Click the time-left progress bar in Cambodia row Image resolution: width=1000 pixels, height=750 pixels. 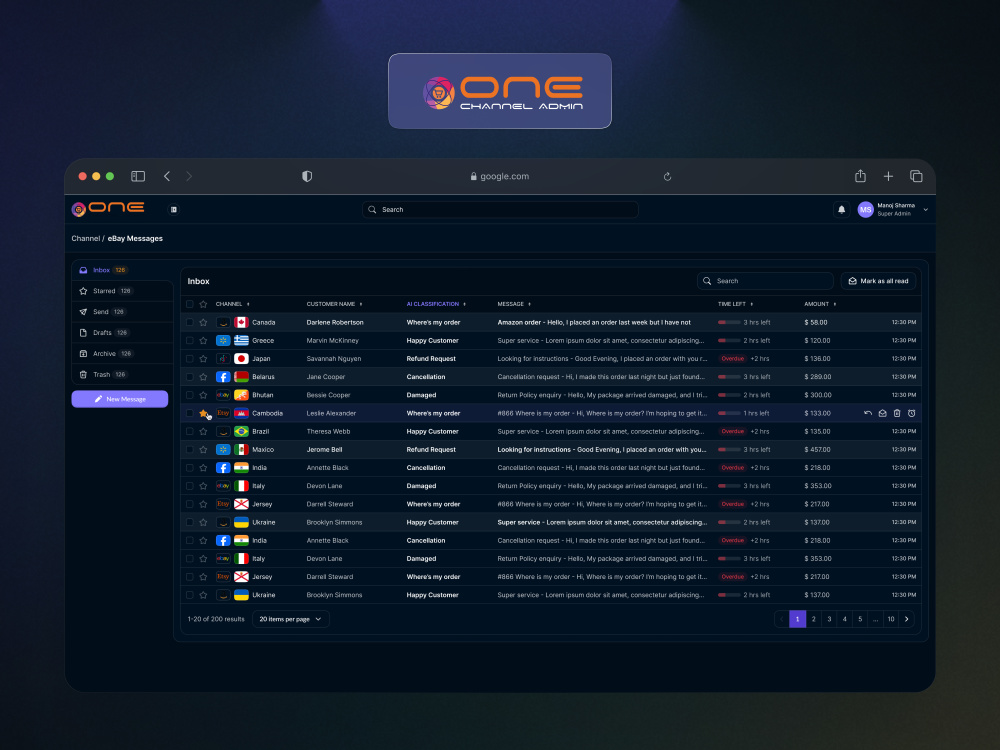tap(729, 413)
